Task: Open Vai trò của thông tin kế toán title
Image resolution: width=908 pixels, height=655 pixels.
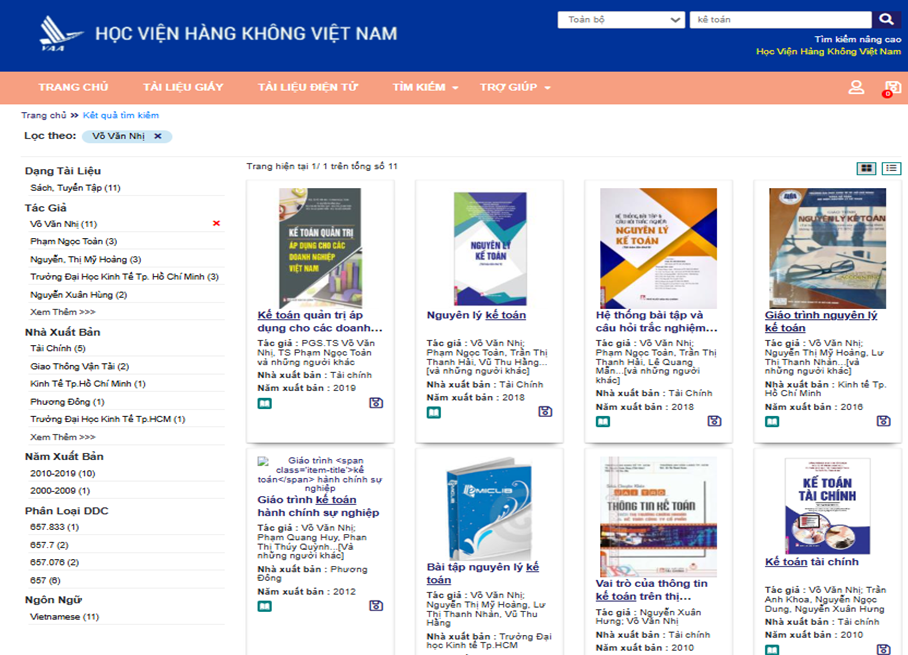Action: [651, 590]
